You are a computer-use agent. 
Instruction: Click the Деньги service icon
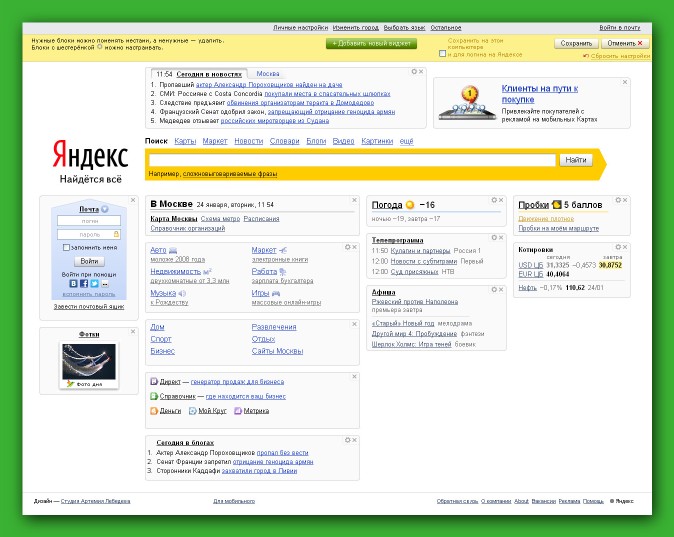pyautogui.click(x=154, y=411)
